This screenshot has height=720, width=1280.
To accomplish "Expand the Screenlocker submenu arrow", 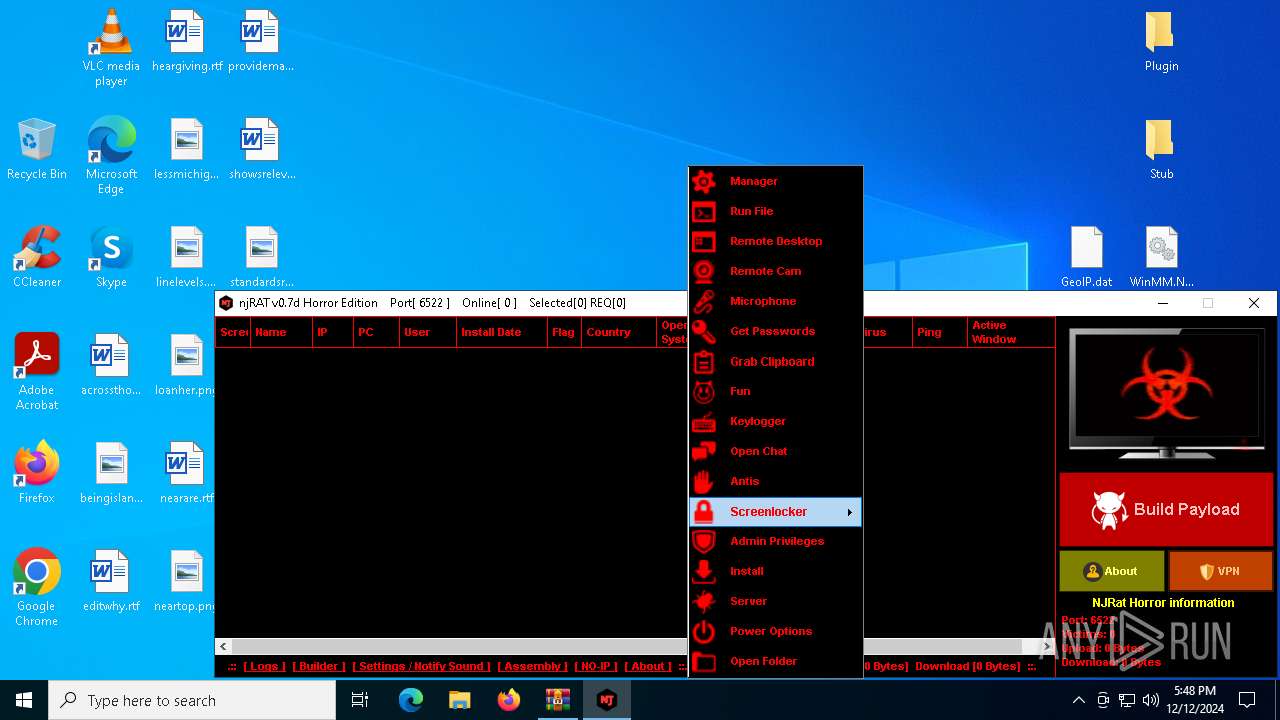I will click(850, 512).
